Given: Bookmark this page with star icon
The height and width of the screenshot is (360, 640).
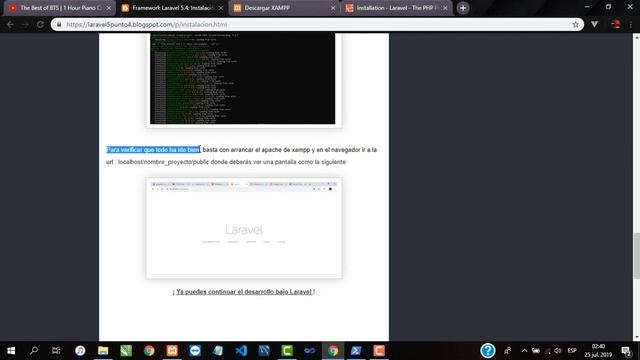Looking at the screenshot, I should (x=576, y=24).
